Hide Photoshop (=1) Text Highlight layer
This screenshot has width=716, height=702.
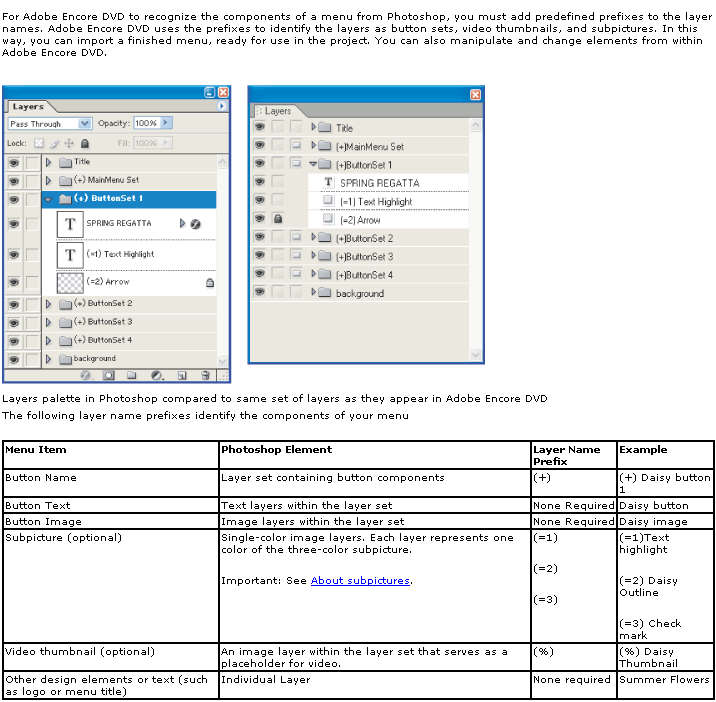coord(14,254)
